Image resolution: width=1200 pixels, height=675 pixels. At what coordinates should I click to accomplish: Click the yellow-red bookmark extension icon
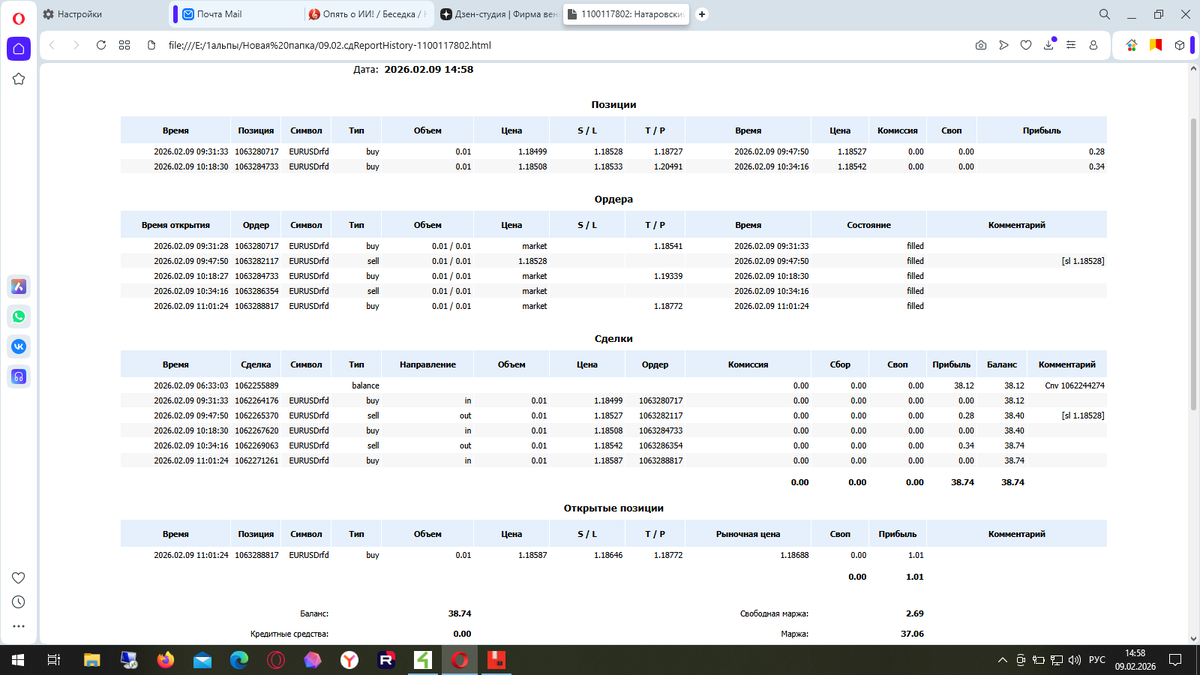pos(1155,45)
